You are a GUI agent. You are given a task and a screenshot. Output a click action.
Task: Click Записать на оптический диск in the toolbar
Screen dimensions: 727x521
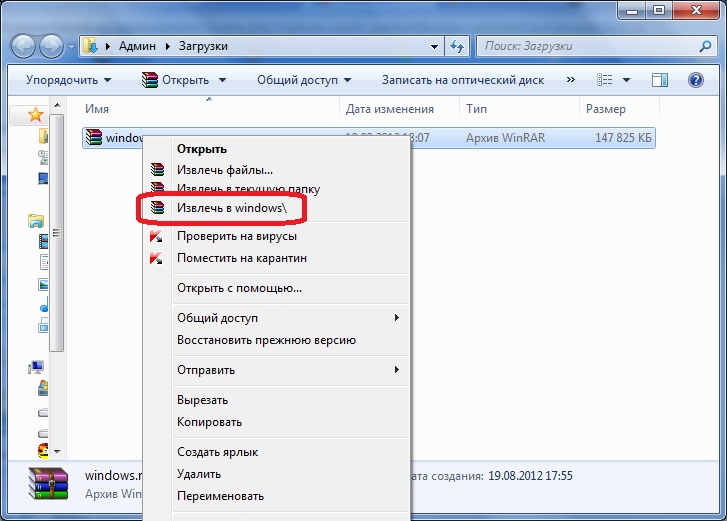point(463,80)
